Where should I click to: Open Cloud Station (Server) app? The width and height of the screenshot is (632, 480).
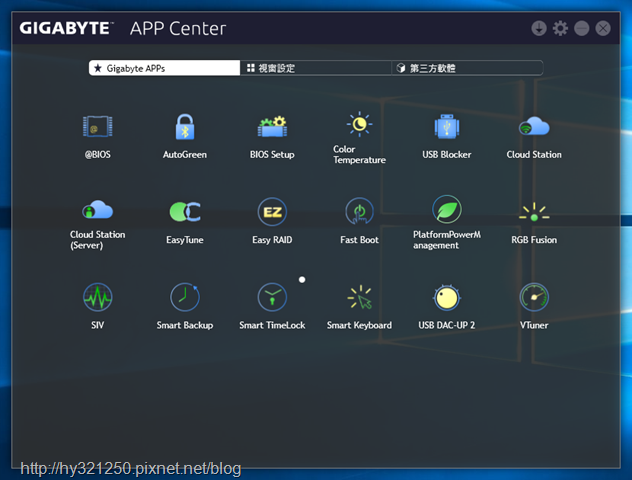[x=97, y=211]
